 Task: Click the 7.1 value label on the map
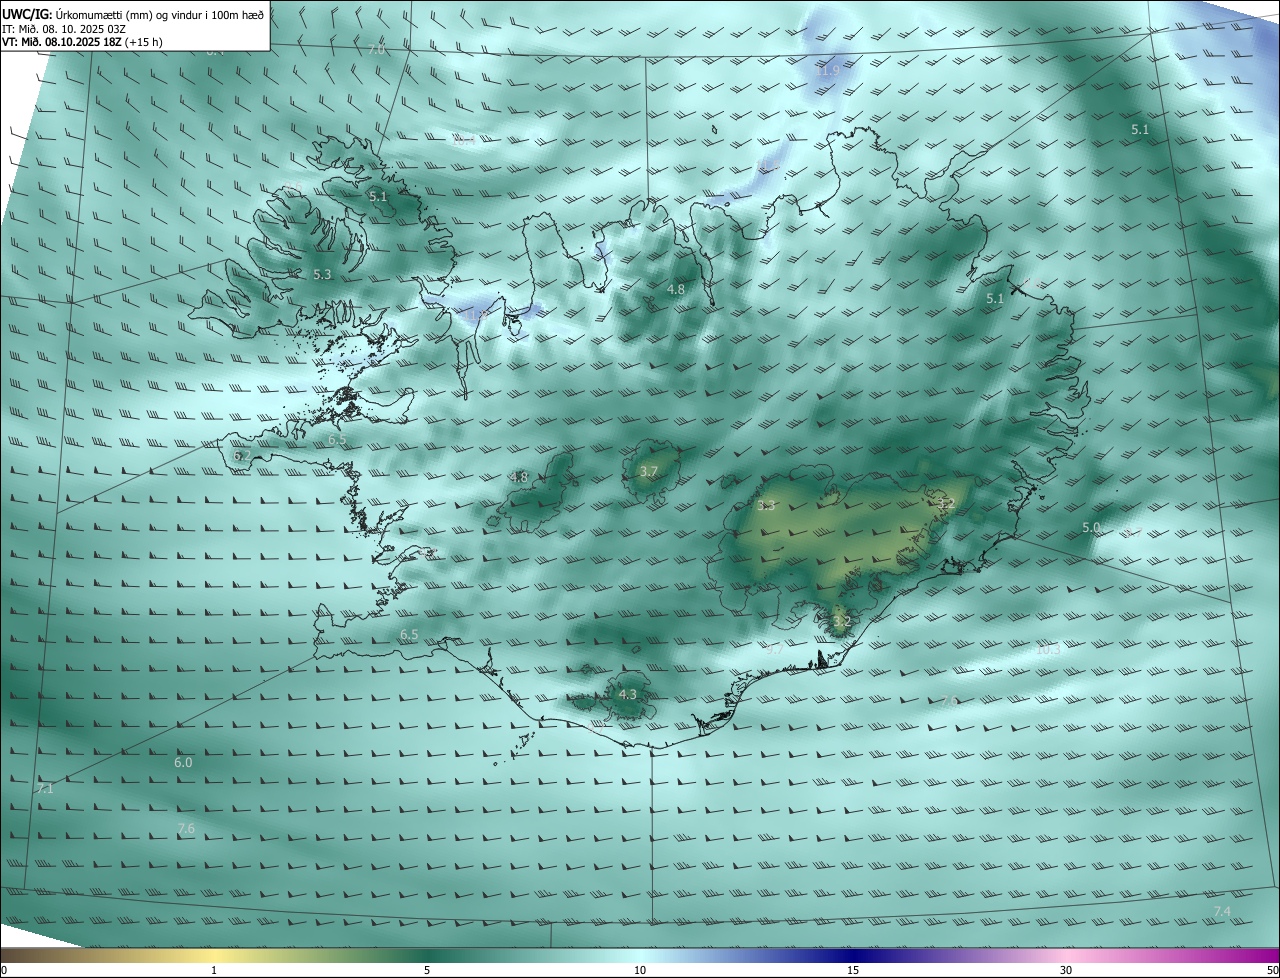click(44, 789)
